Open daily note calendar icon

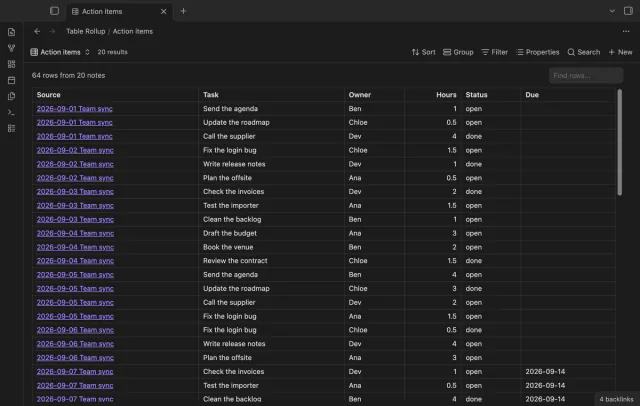coord(11,80)
